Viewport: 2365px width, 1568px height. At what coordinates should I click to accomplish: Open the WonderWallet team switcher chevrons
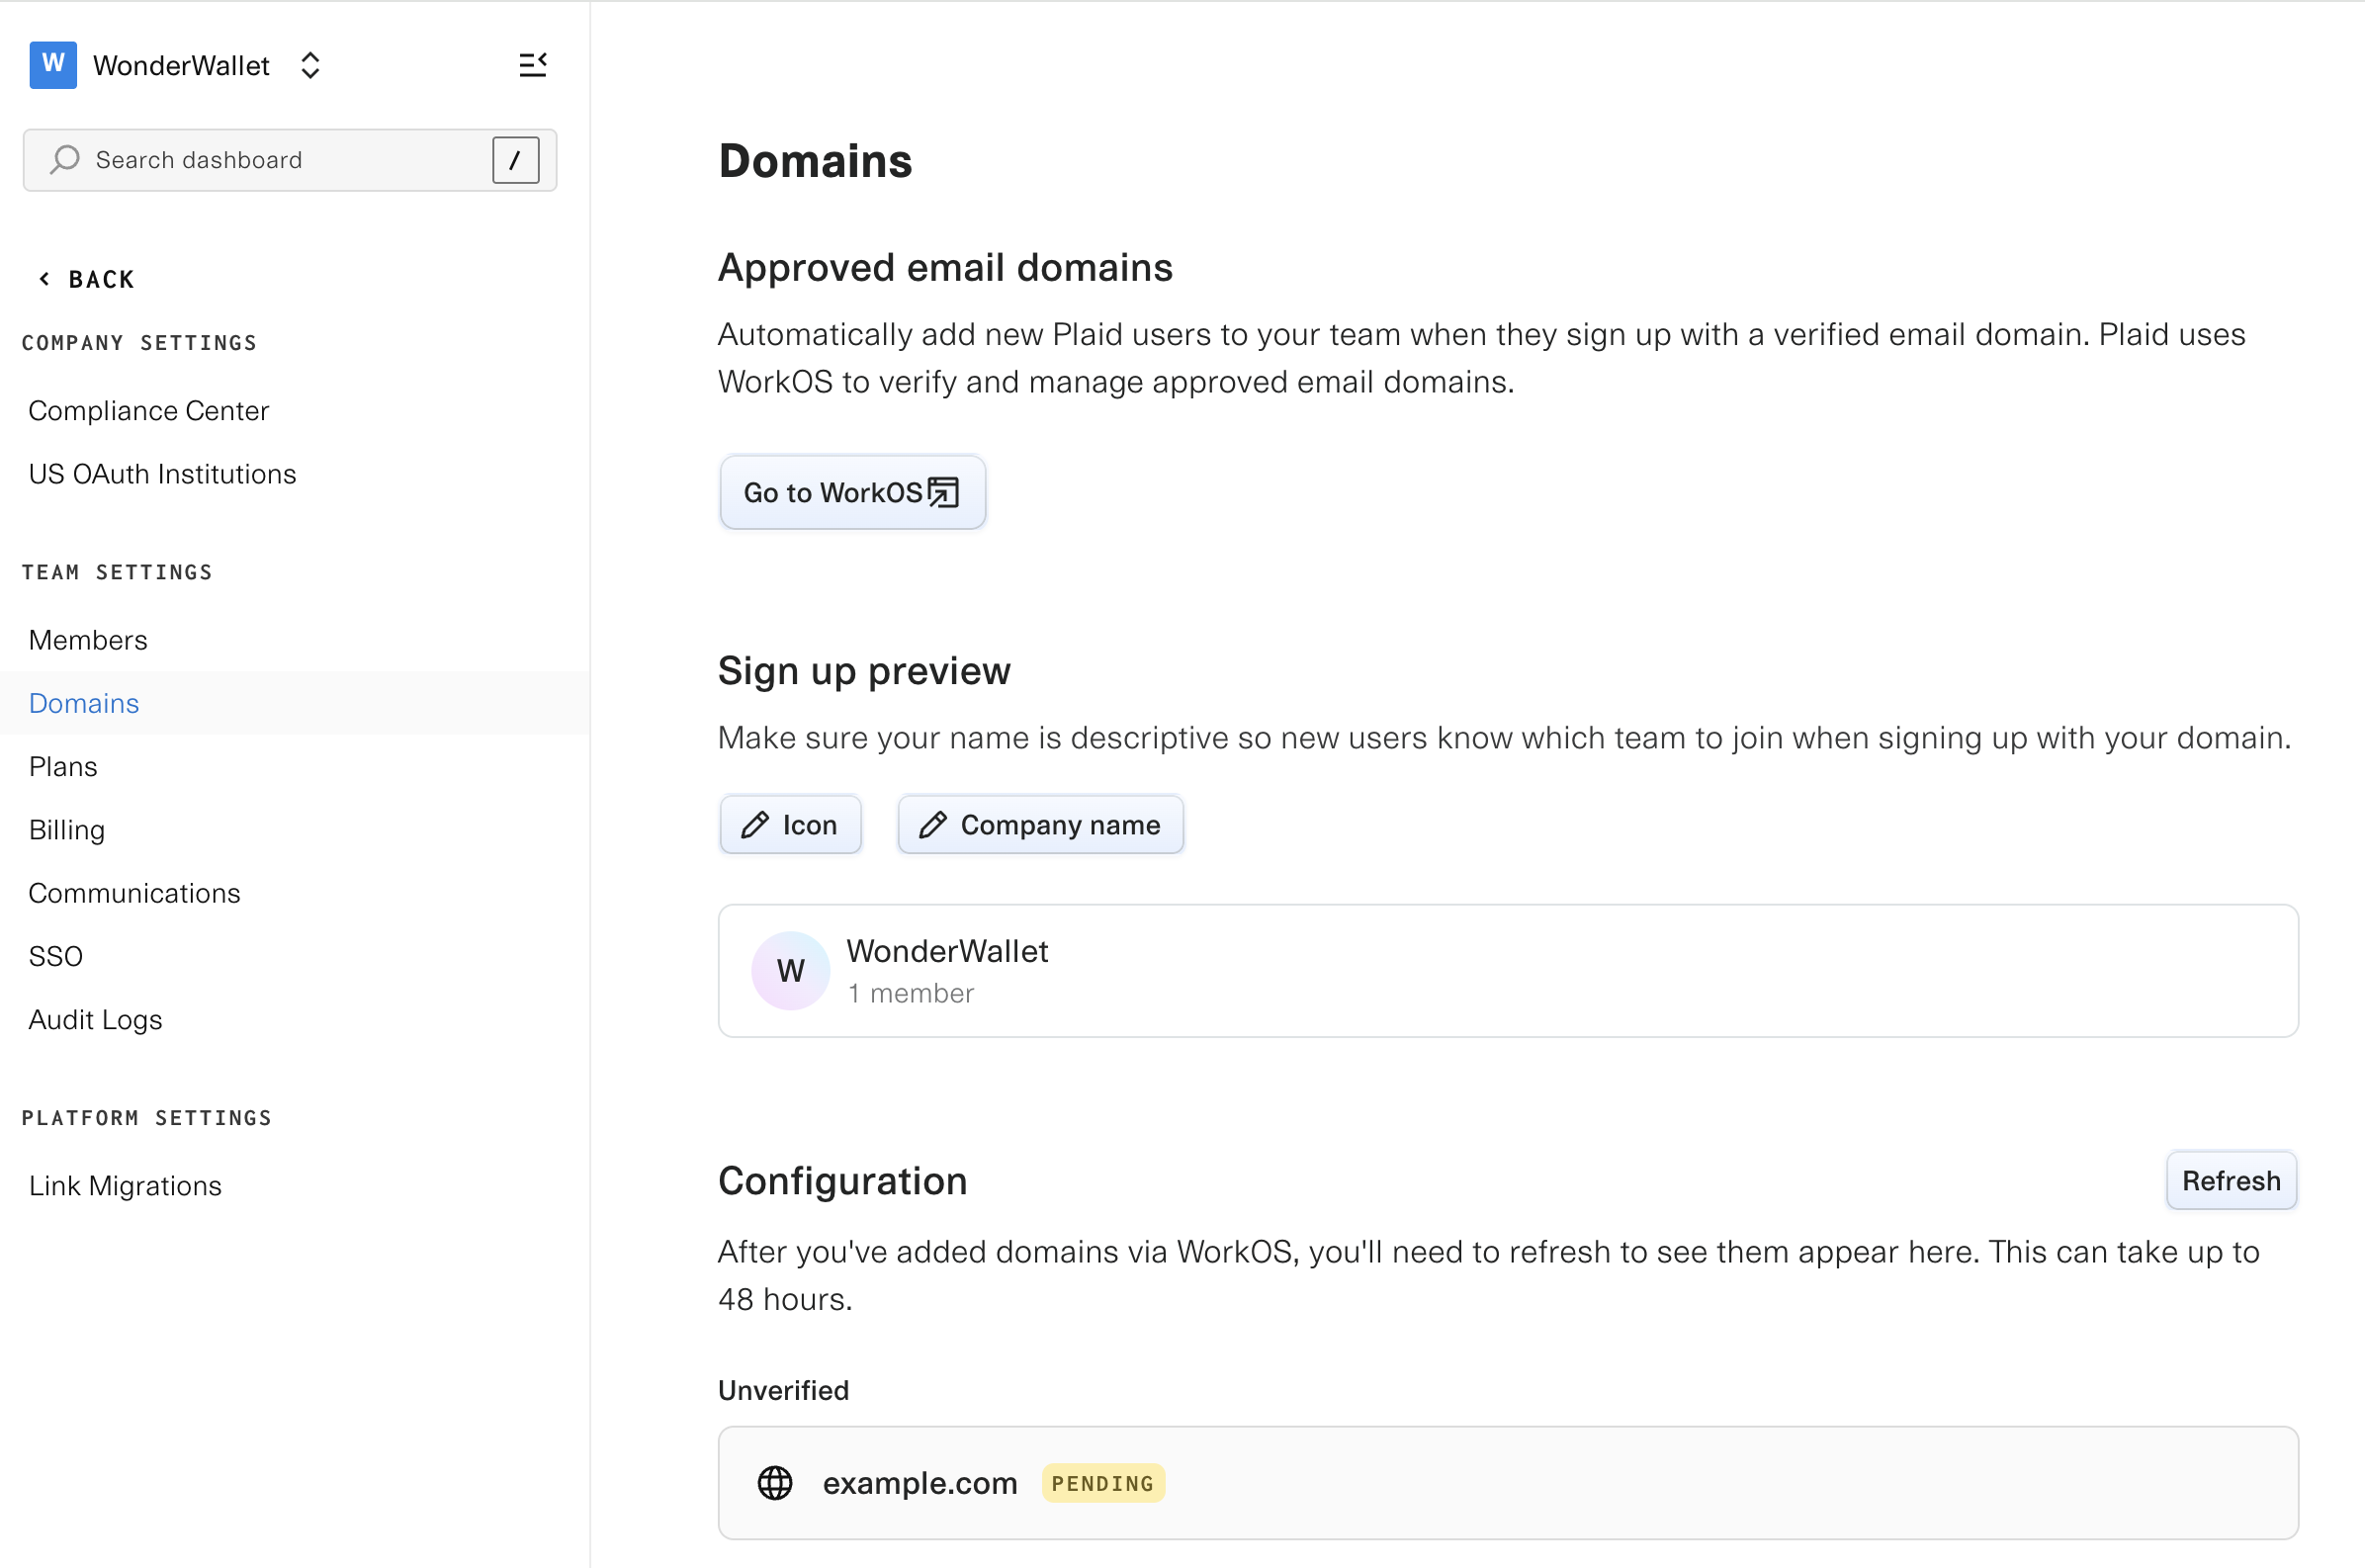310,65
